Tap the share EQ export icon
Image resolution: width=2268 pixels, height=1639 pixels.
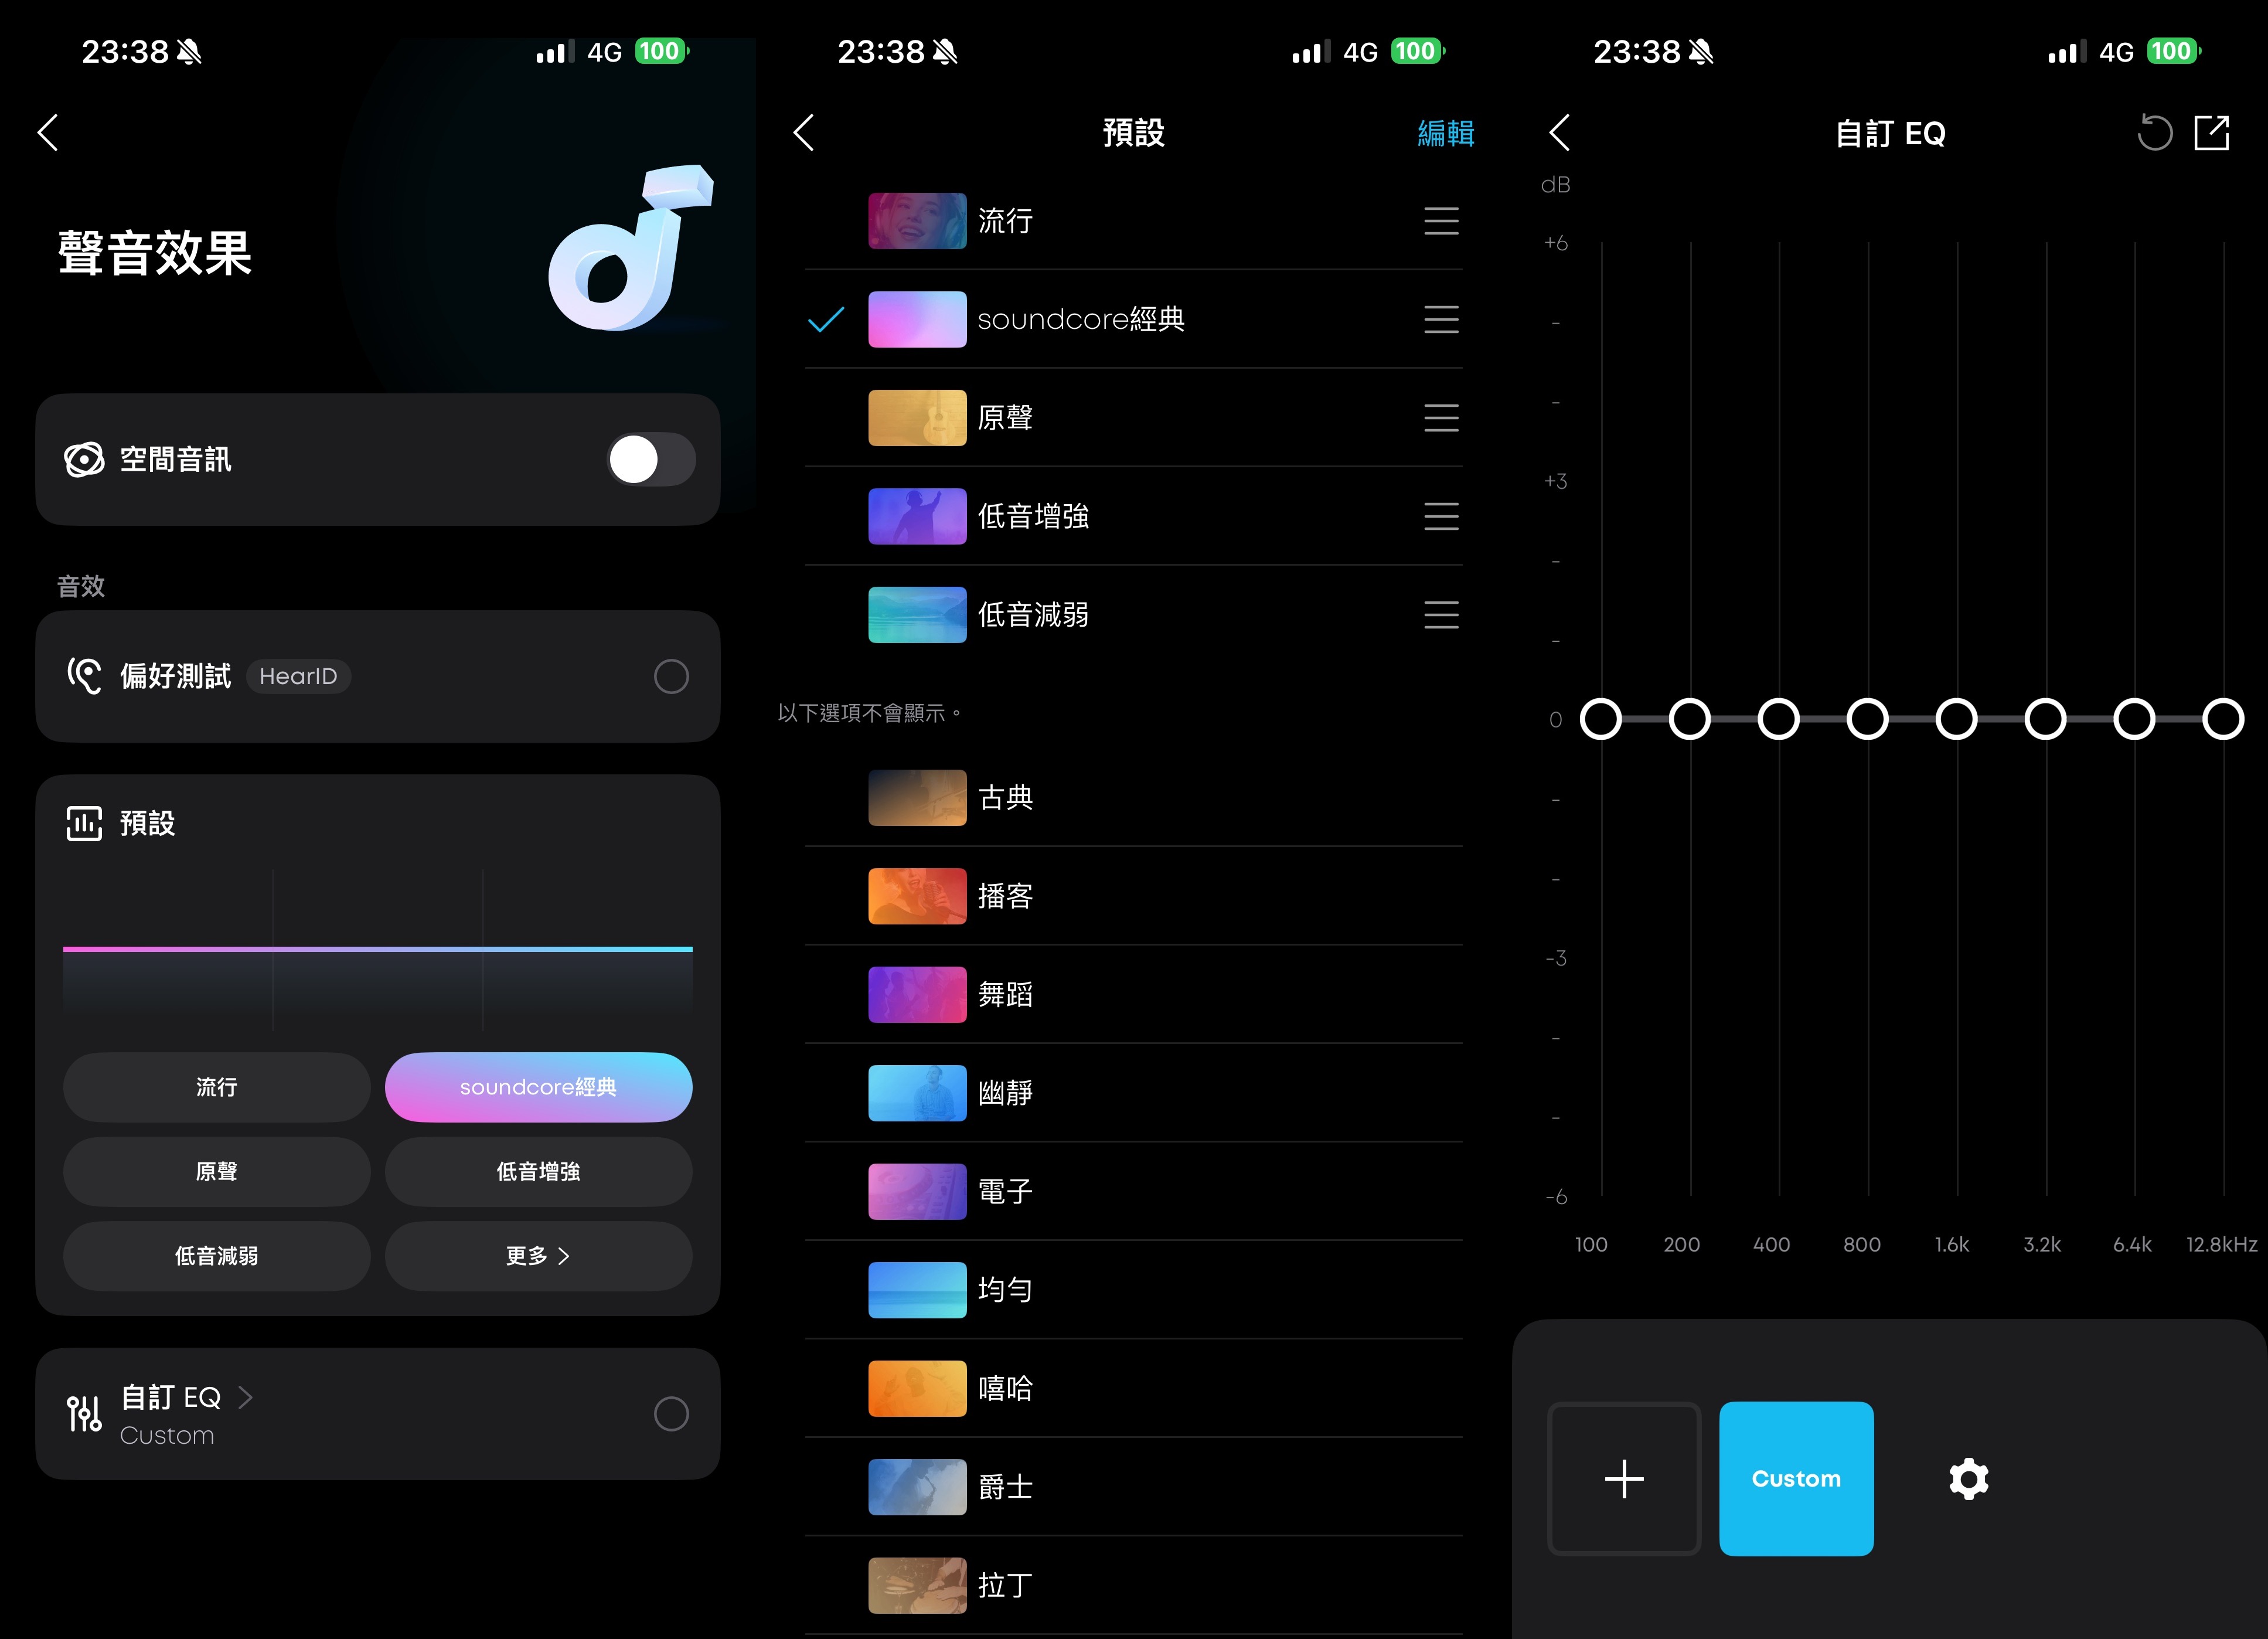coord(2211,133)
